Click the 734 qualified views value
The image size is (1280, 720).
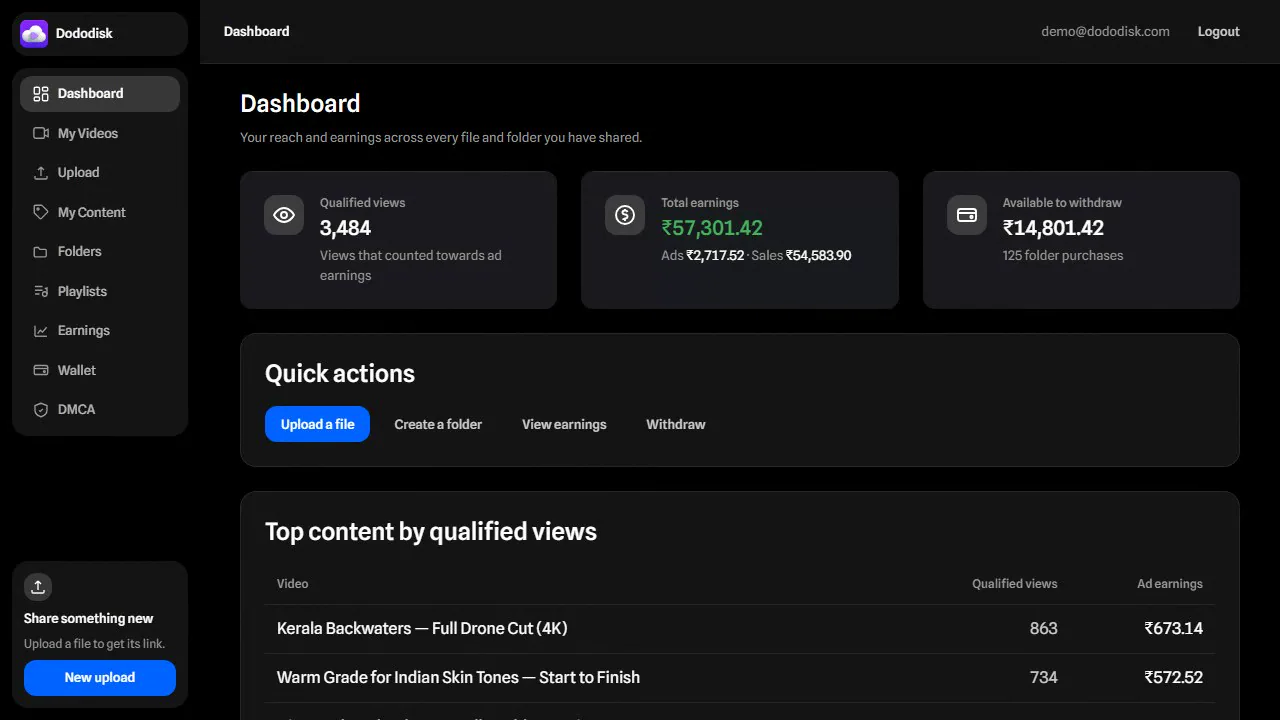(x=1043, y=678)
